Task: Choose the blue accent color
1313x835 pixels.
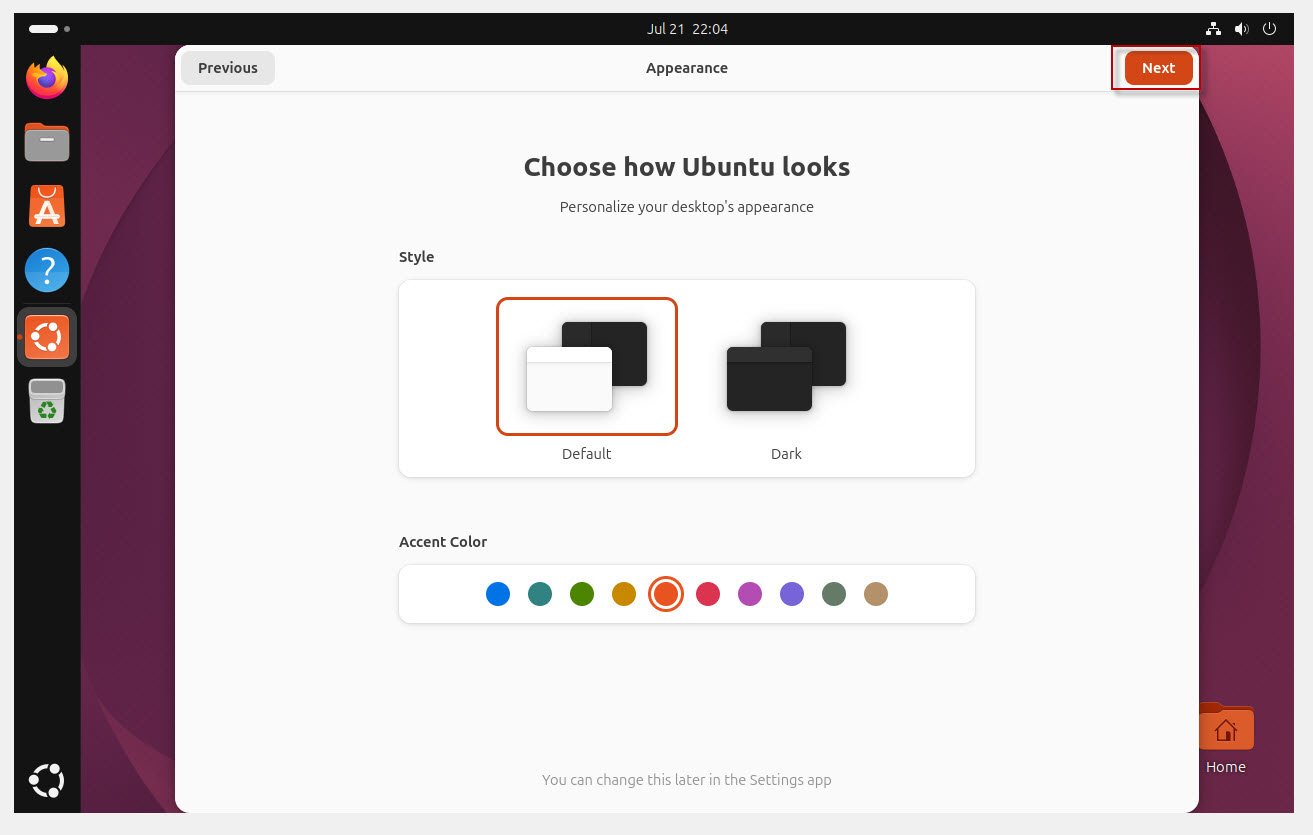Action: 498,594
